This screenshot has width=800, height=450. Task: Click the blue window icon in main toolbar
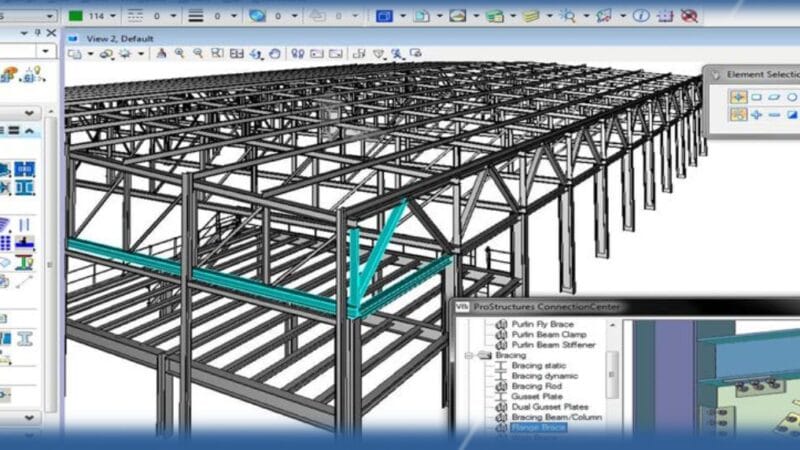(x=384, y=16)
